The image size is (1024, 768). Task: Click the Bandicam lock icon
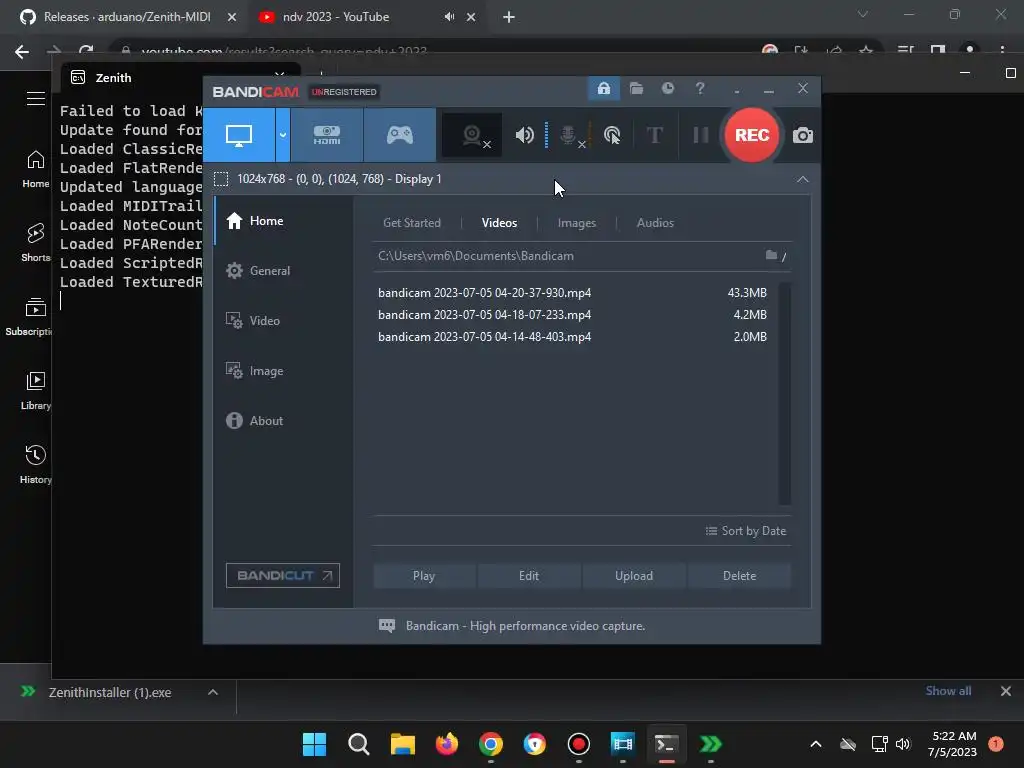(x=603, y=88)
